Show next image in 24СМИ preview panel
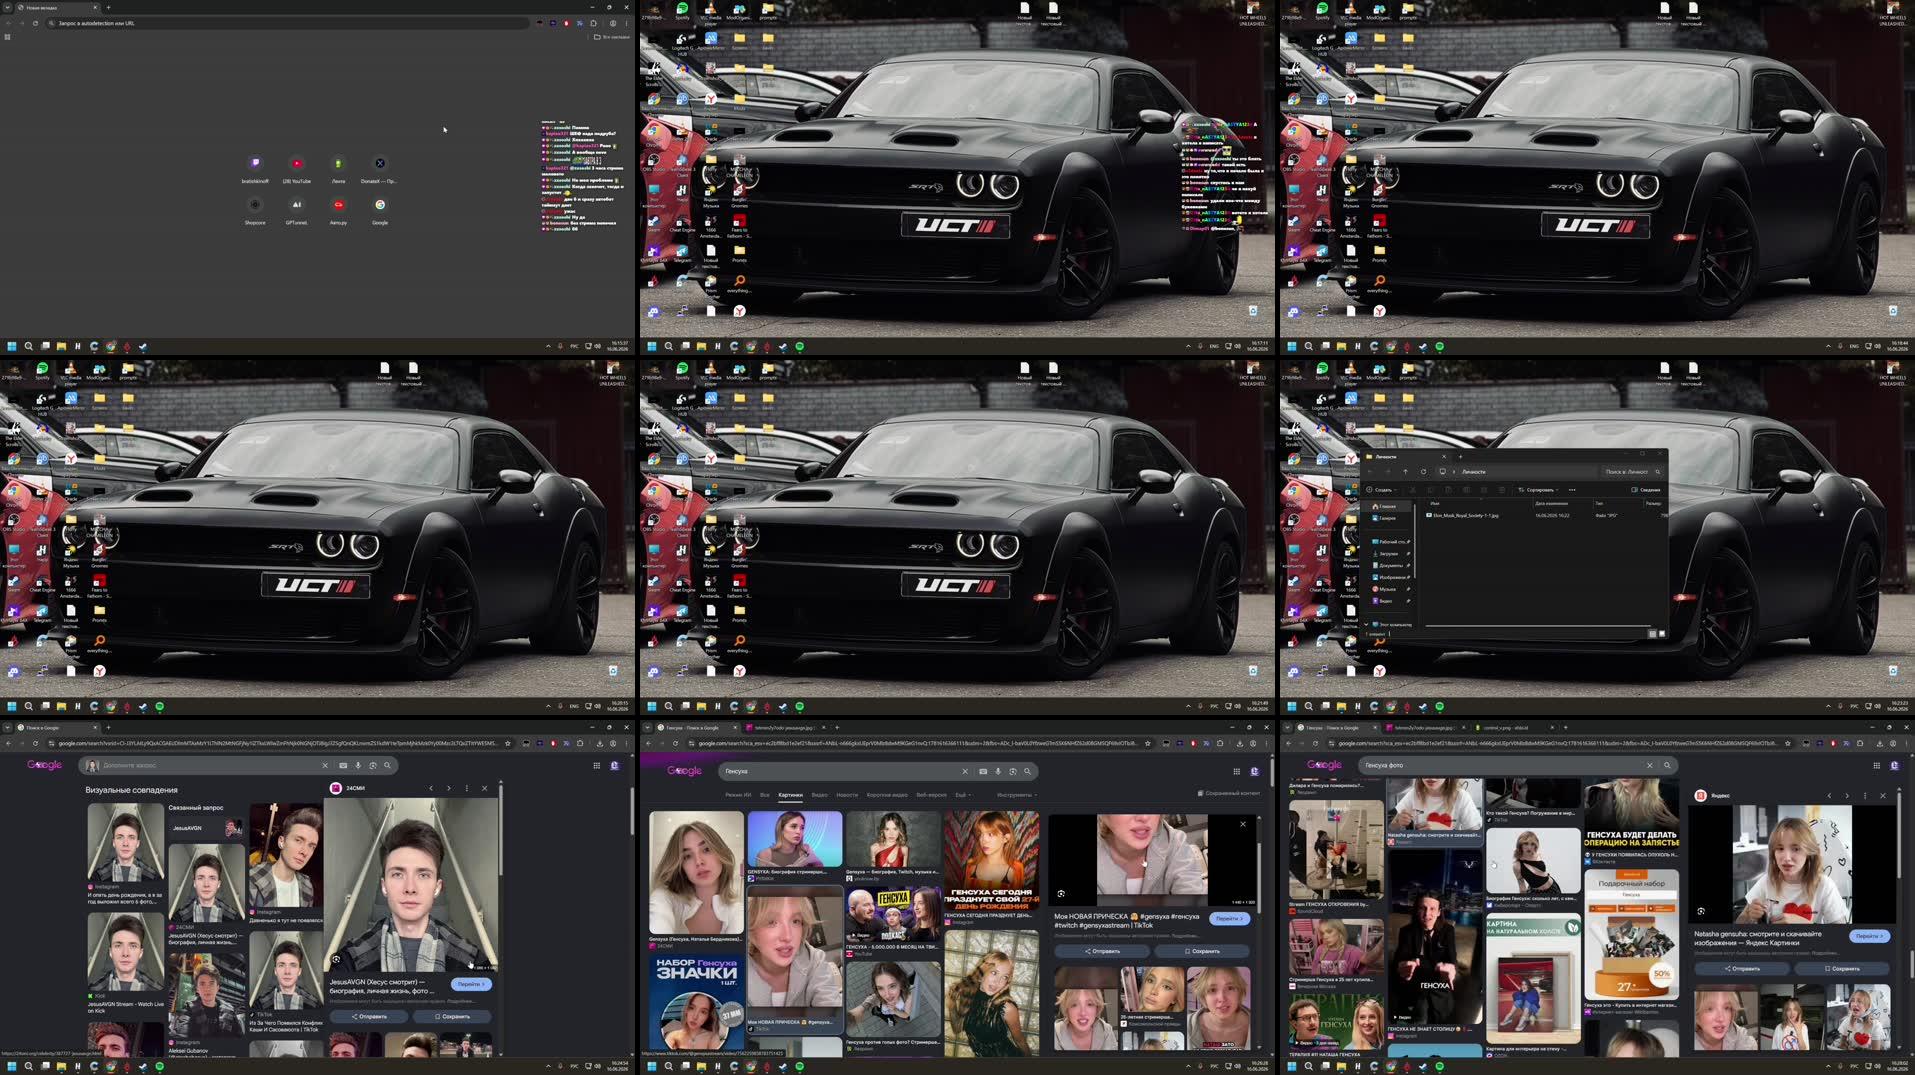The image size is (1915, 1075). pyautogui.click(x=448, y=788)
